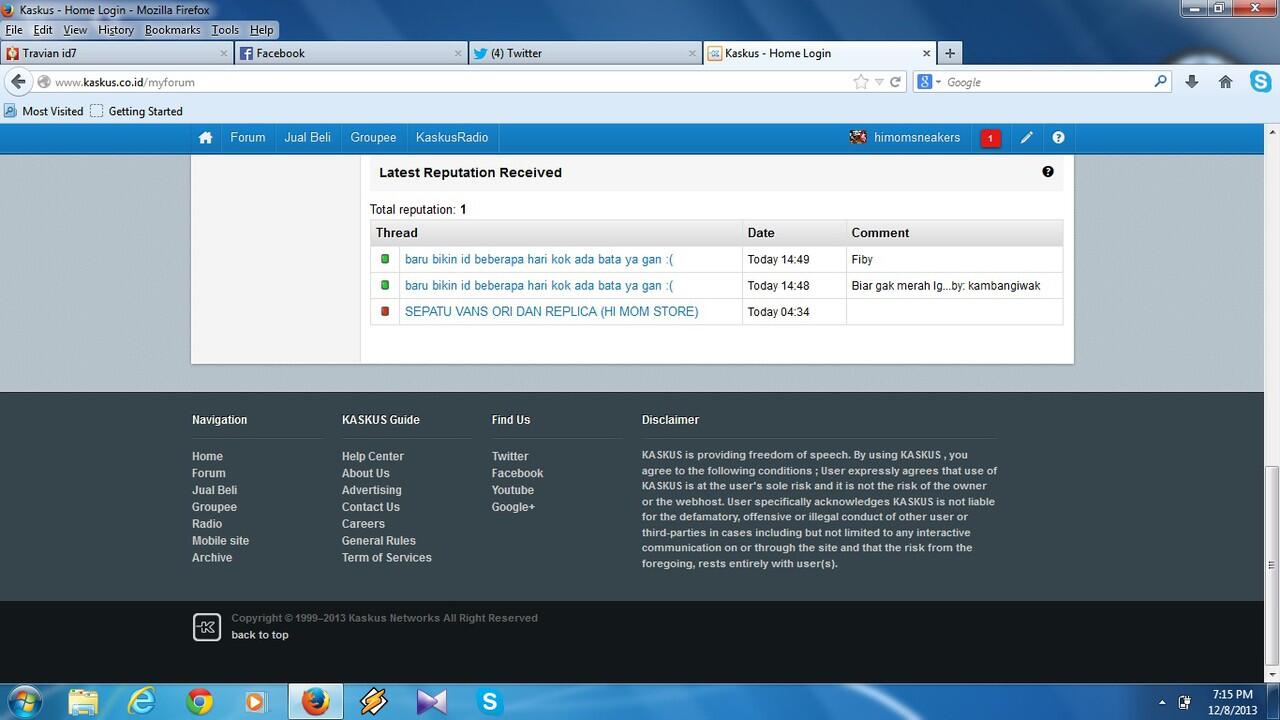Switch to the (4) Twitter tab
1280x720 pixels.
[x=585, y=53]
